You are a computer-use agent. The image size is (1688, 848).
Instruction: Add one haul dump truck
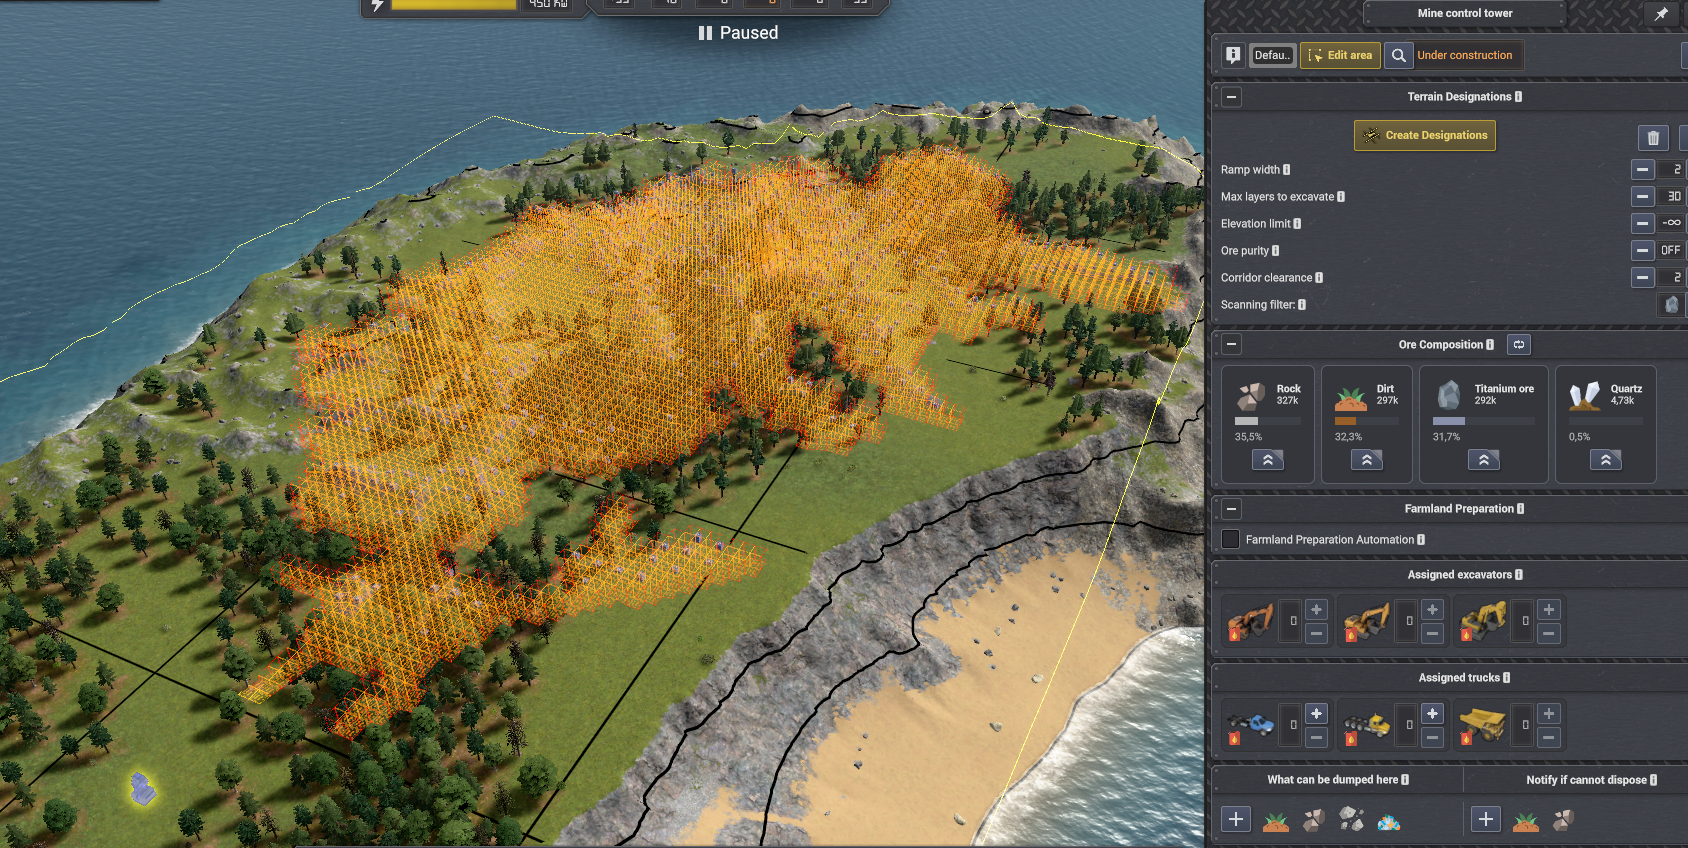coord(1548,714)
